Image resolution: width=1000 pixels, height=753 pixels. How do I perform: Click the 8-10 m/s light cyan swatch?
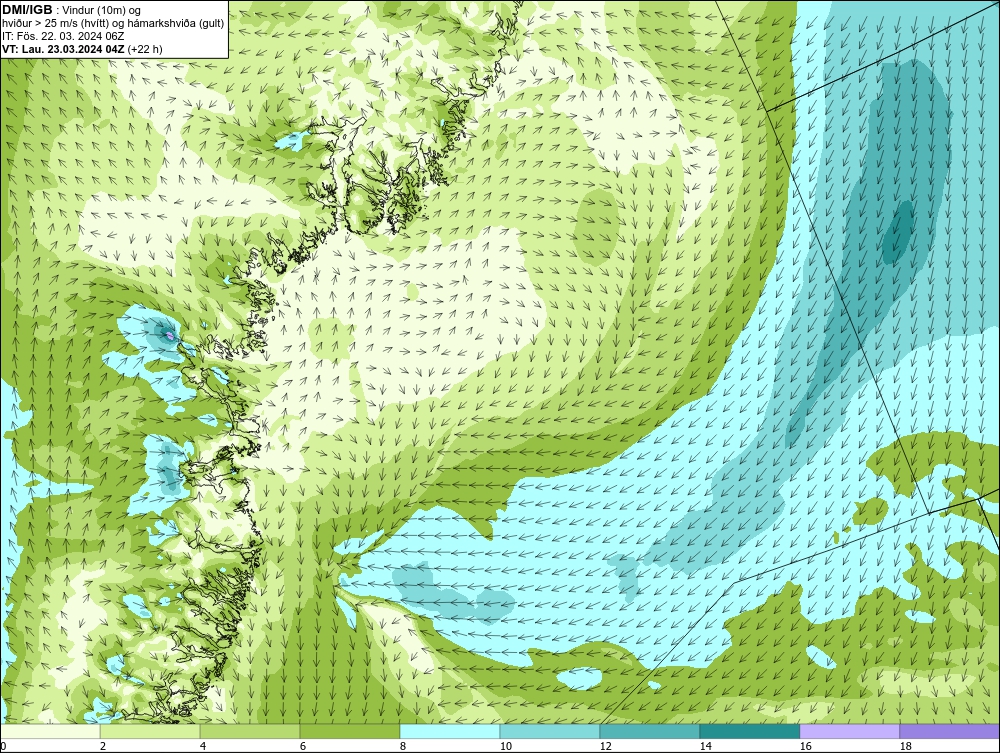click(450, 731)
